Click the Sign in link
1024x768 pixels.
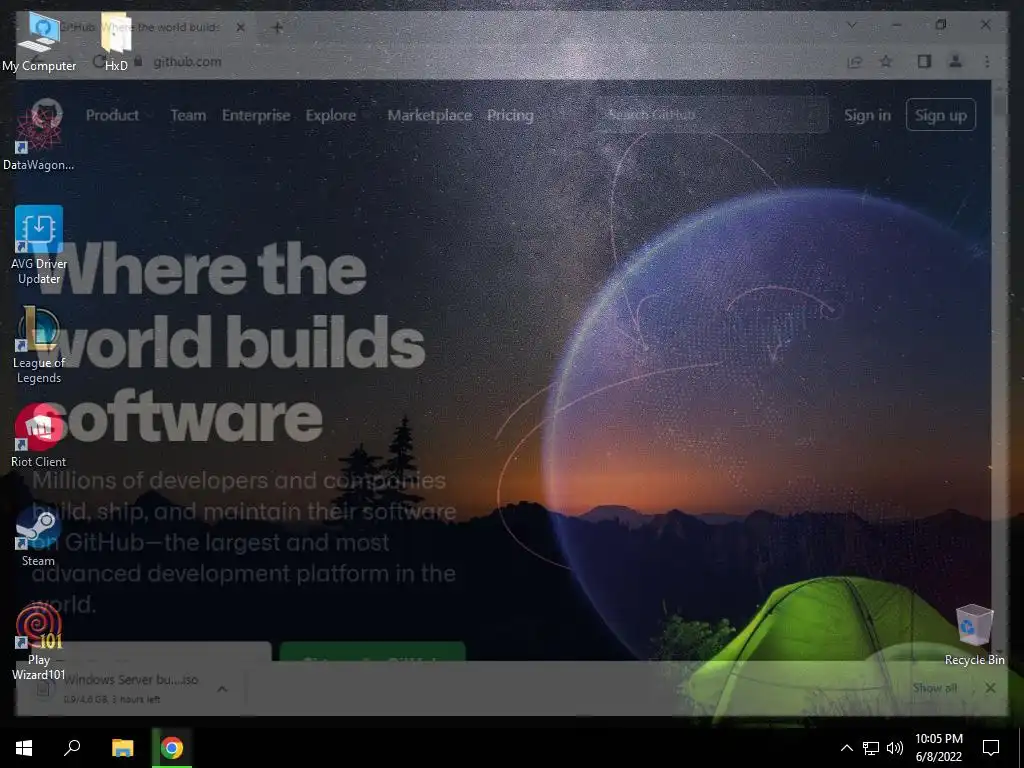(x=867, y=115)
